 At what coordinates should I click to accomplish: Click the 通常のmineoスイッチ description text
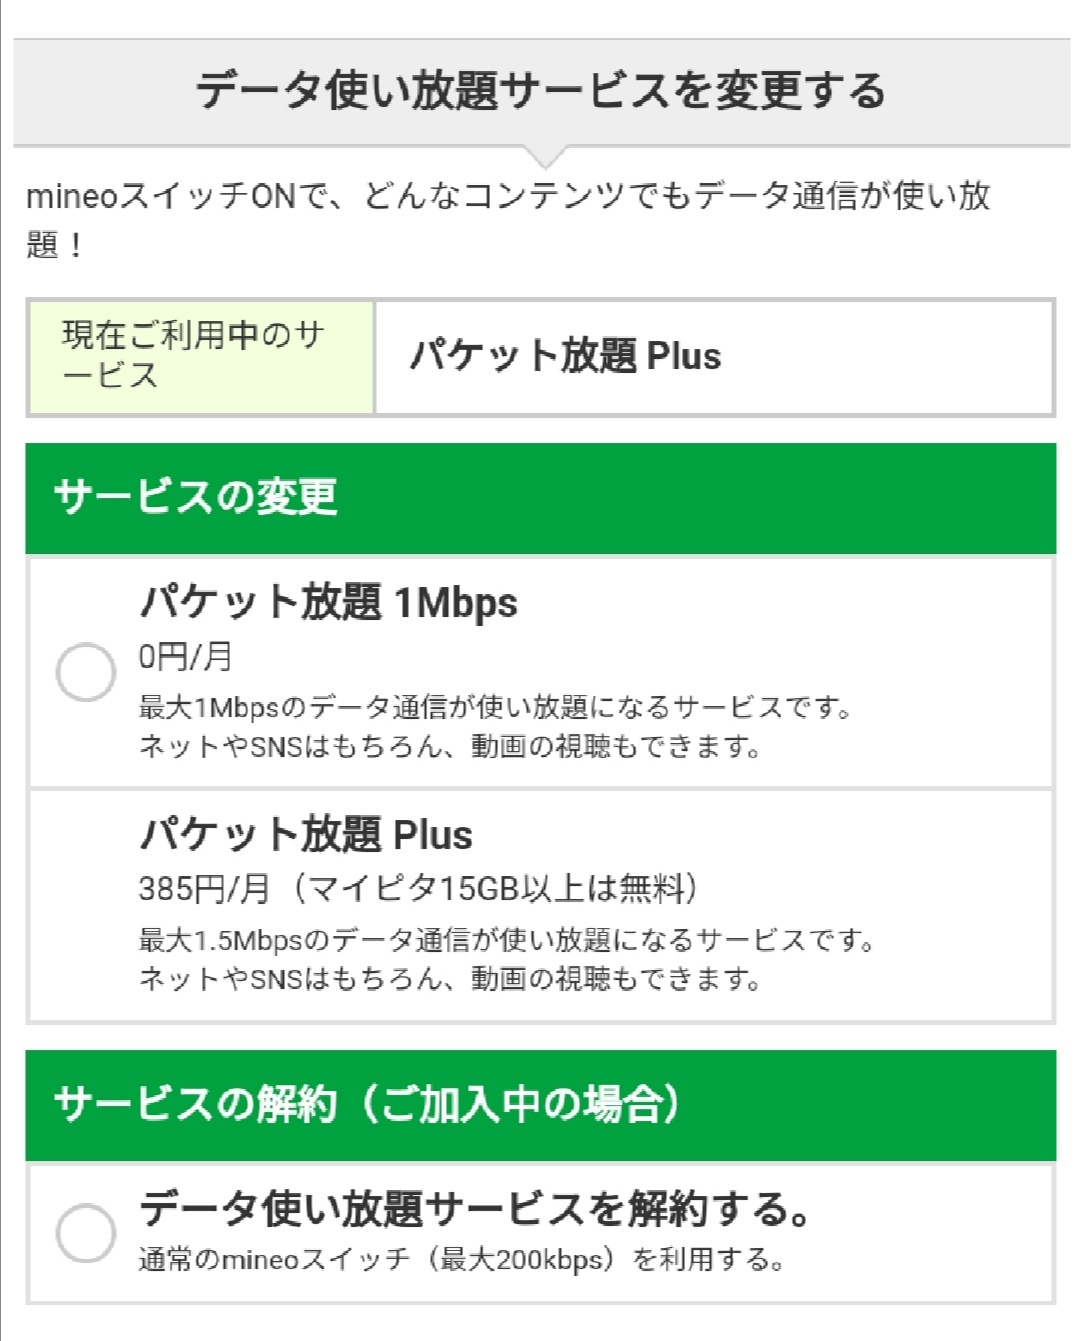[x=460, y=1259]
